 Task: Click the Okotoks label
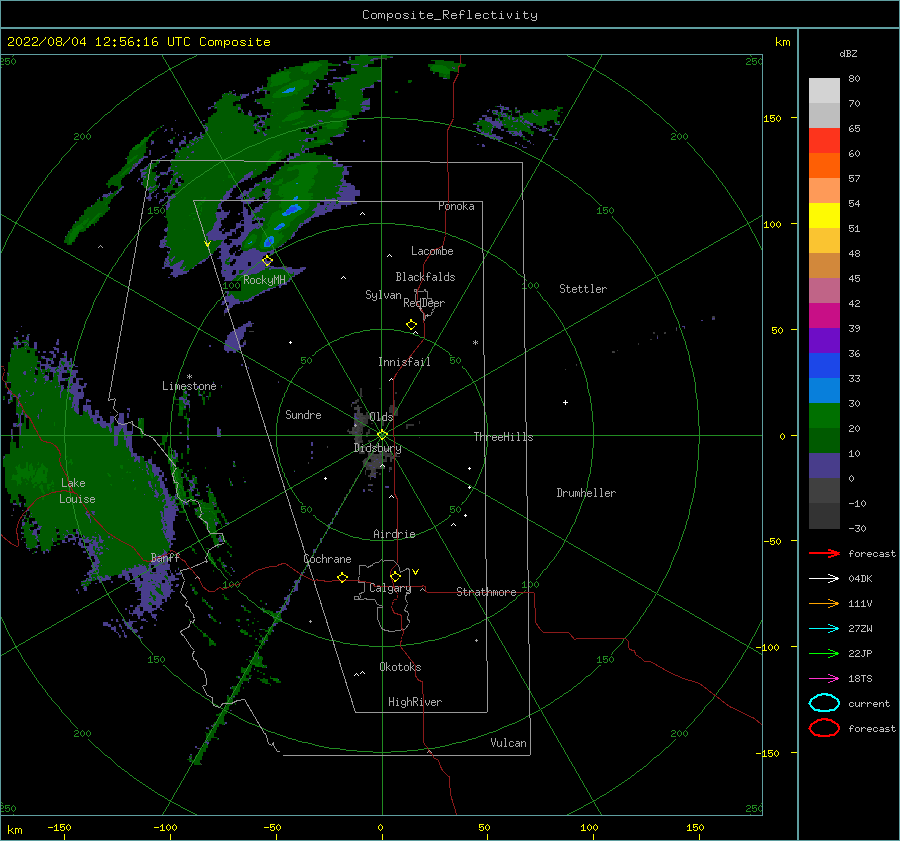tap(401, 667)
